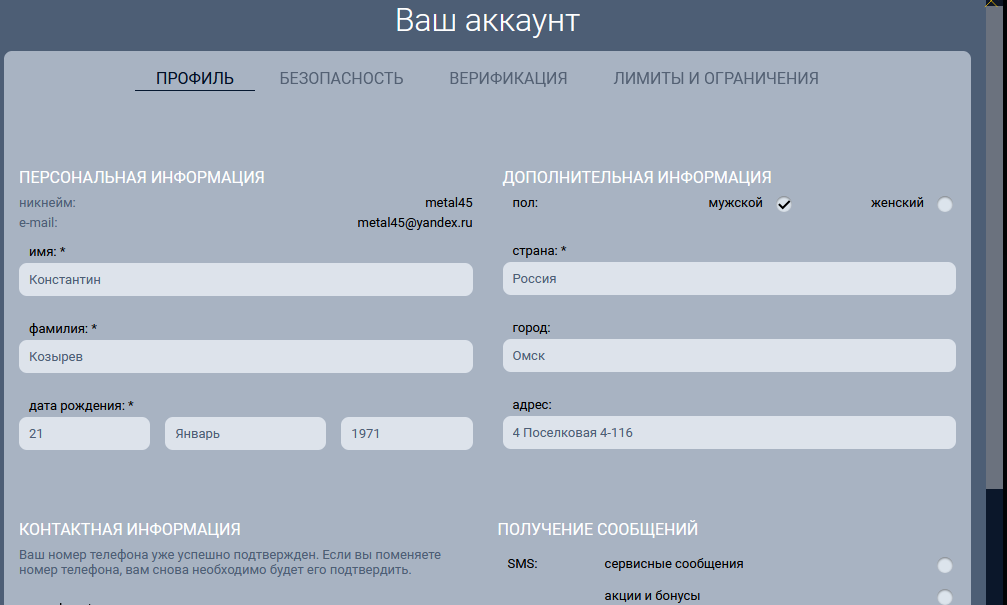This screenshot has width=1007, height=605.
Task: Click the фамилия field containing Козырев
Action: coord(245,357)
